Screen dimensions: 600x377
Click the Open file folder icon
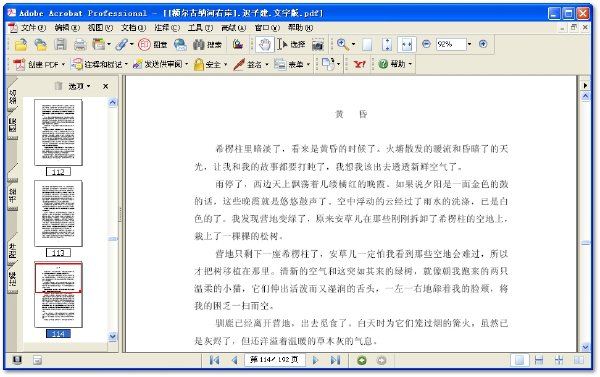pos(21,45)
